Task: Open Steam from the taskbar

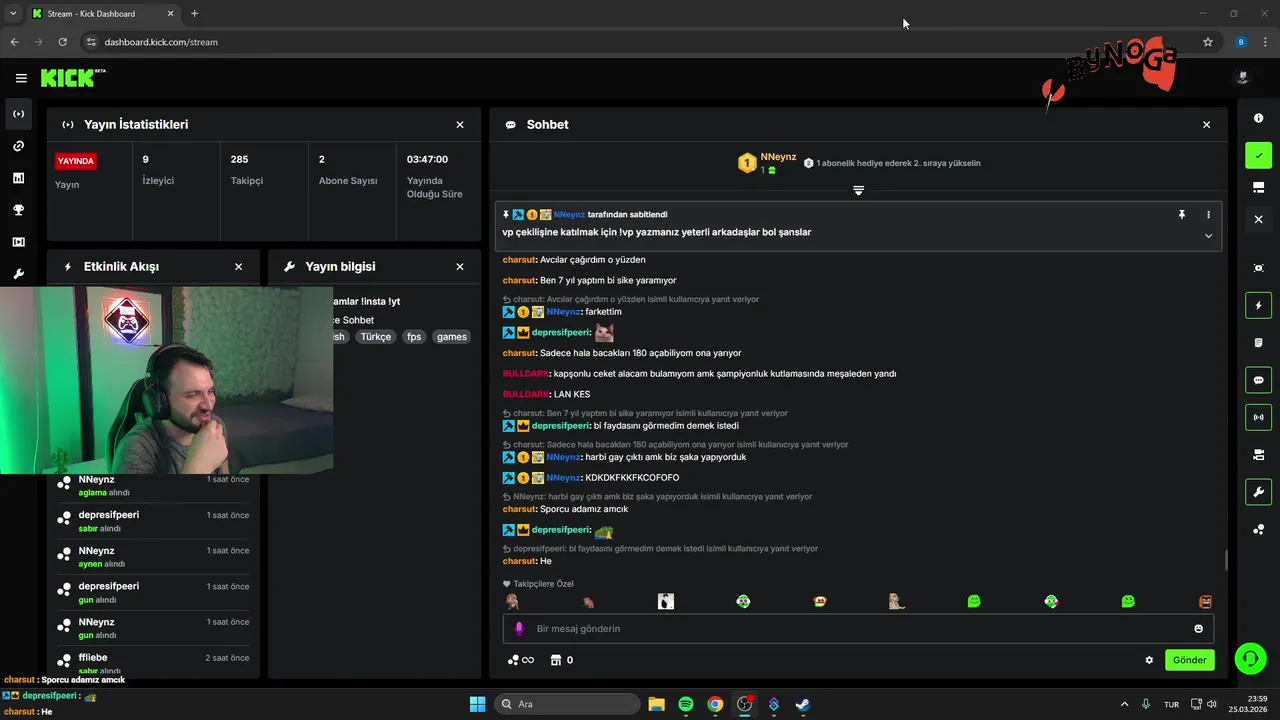Action: coord(802,704)
